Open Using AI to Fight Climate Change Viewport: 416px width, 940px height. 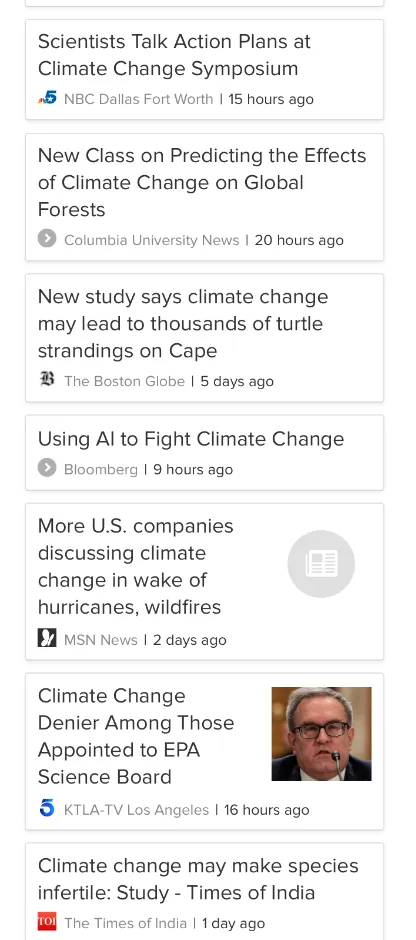[x=191, y=439]
